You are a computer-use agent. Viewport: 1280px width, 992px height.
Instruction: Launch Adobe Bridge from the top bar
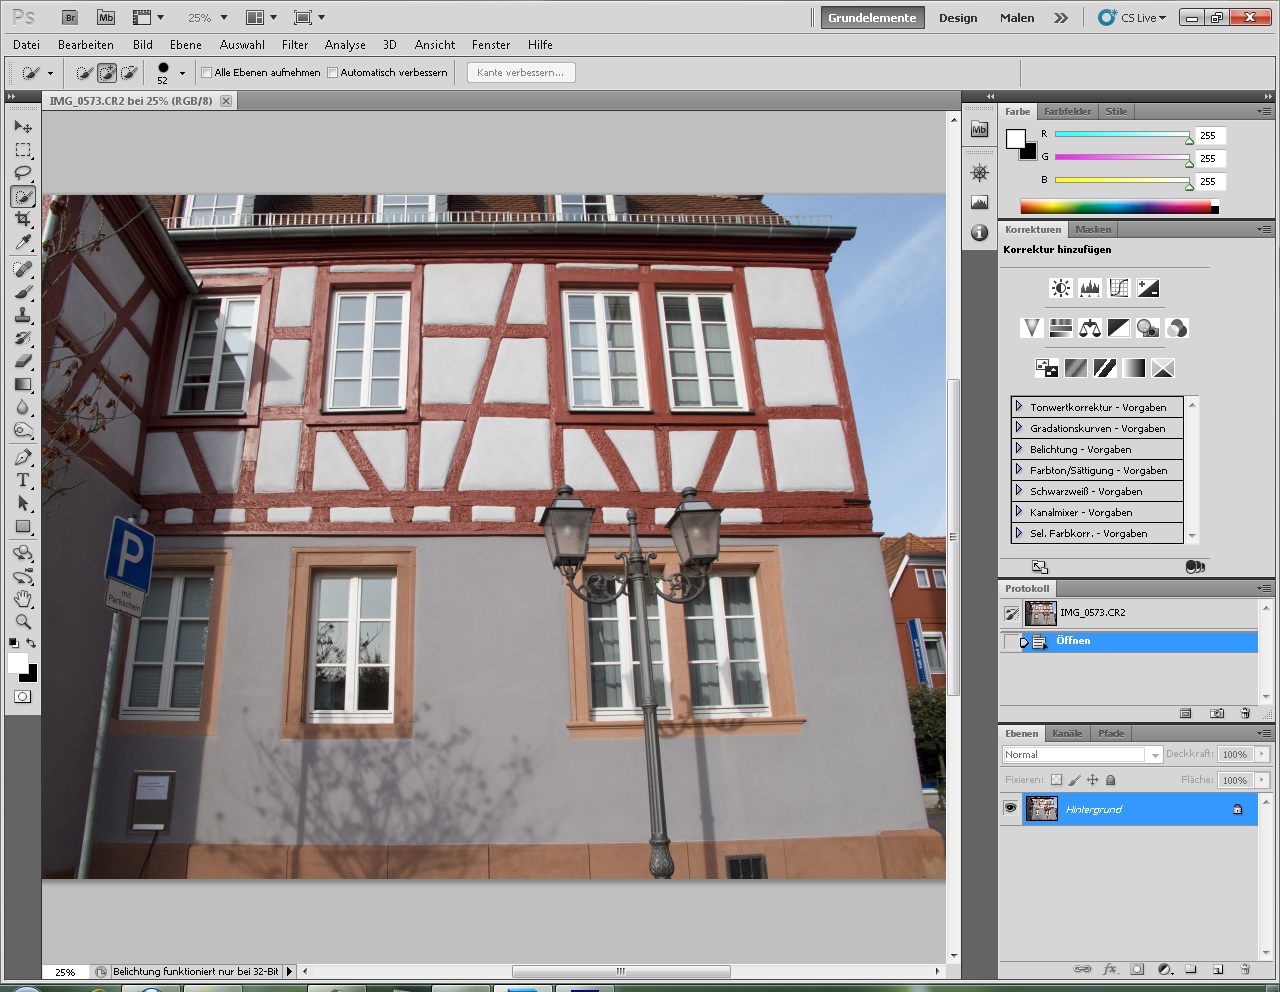pyautogui.click(x=70, y=17)
